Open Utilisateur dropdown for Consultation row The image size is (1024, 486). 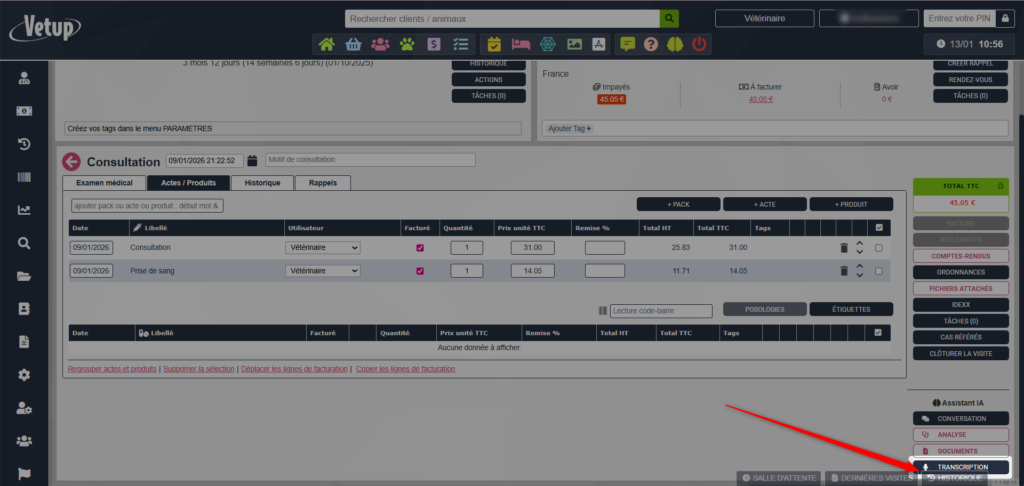[323, 247]
